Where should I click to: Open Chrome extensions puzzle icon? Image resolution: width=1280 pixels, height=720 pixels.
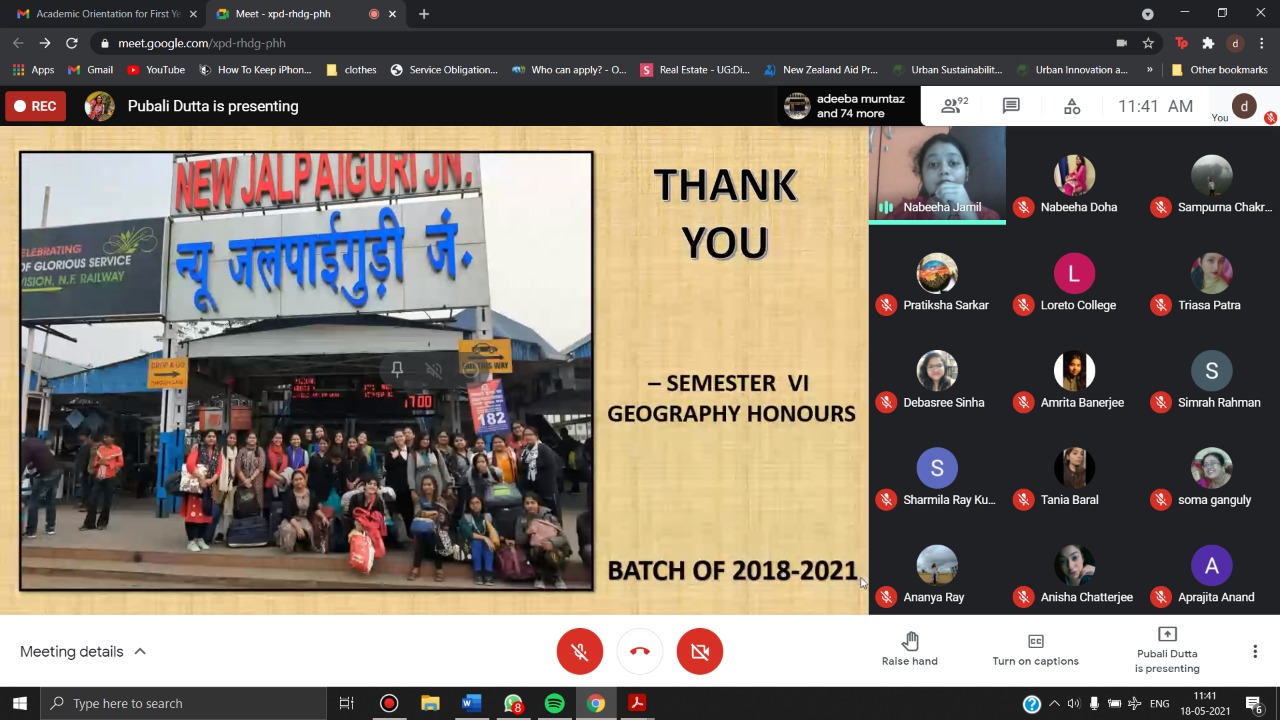tap(1208, 43)
